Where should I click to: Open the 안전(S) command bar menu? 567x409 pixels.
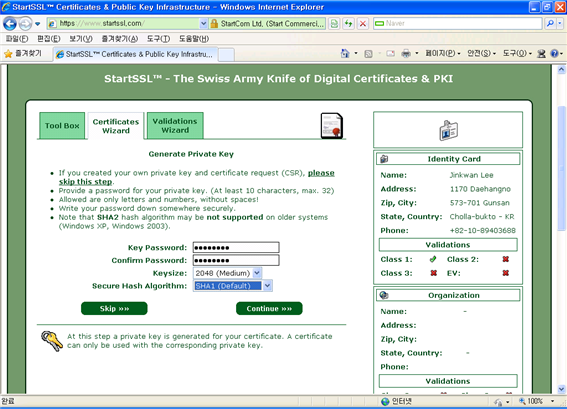click(481, 54)
